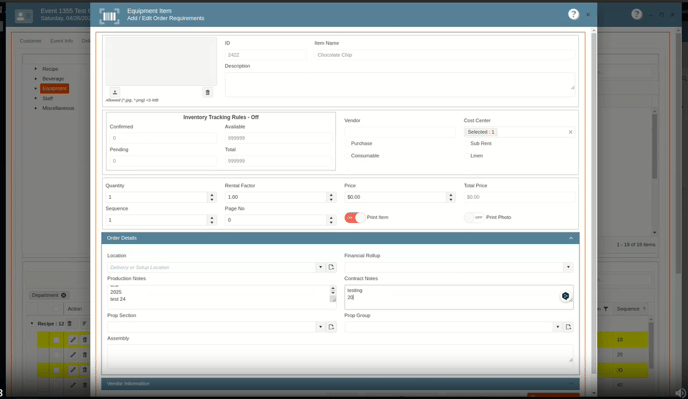The image size is (688, 399).
Task: Edit the sequence 40 row
Action: (x=73, y=385)
